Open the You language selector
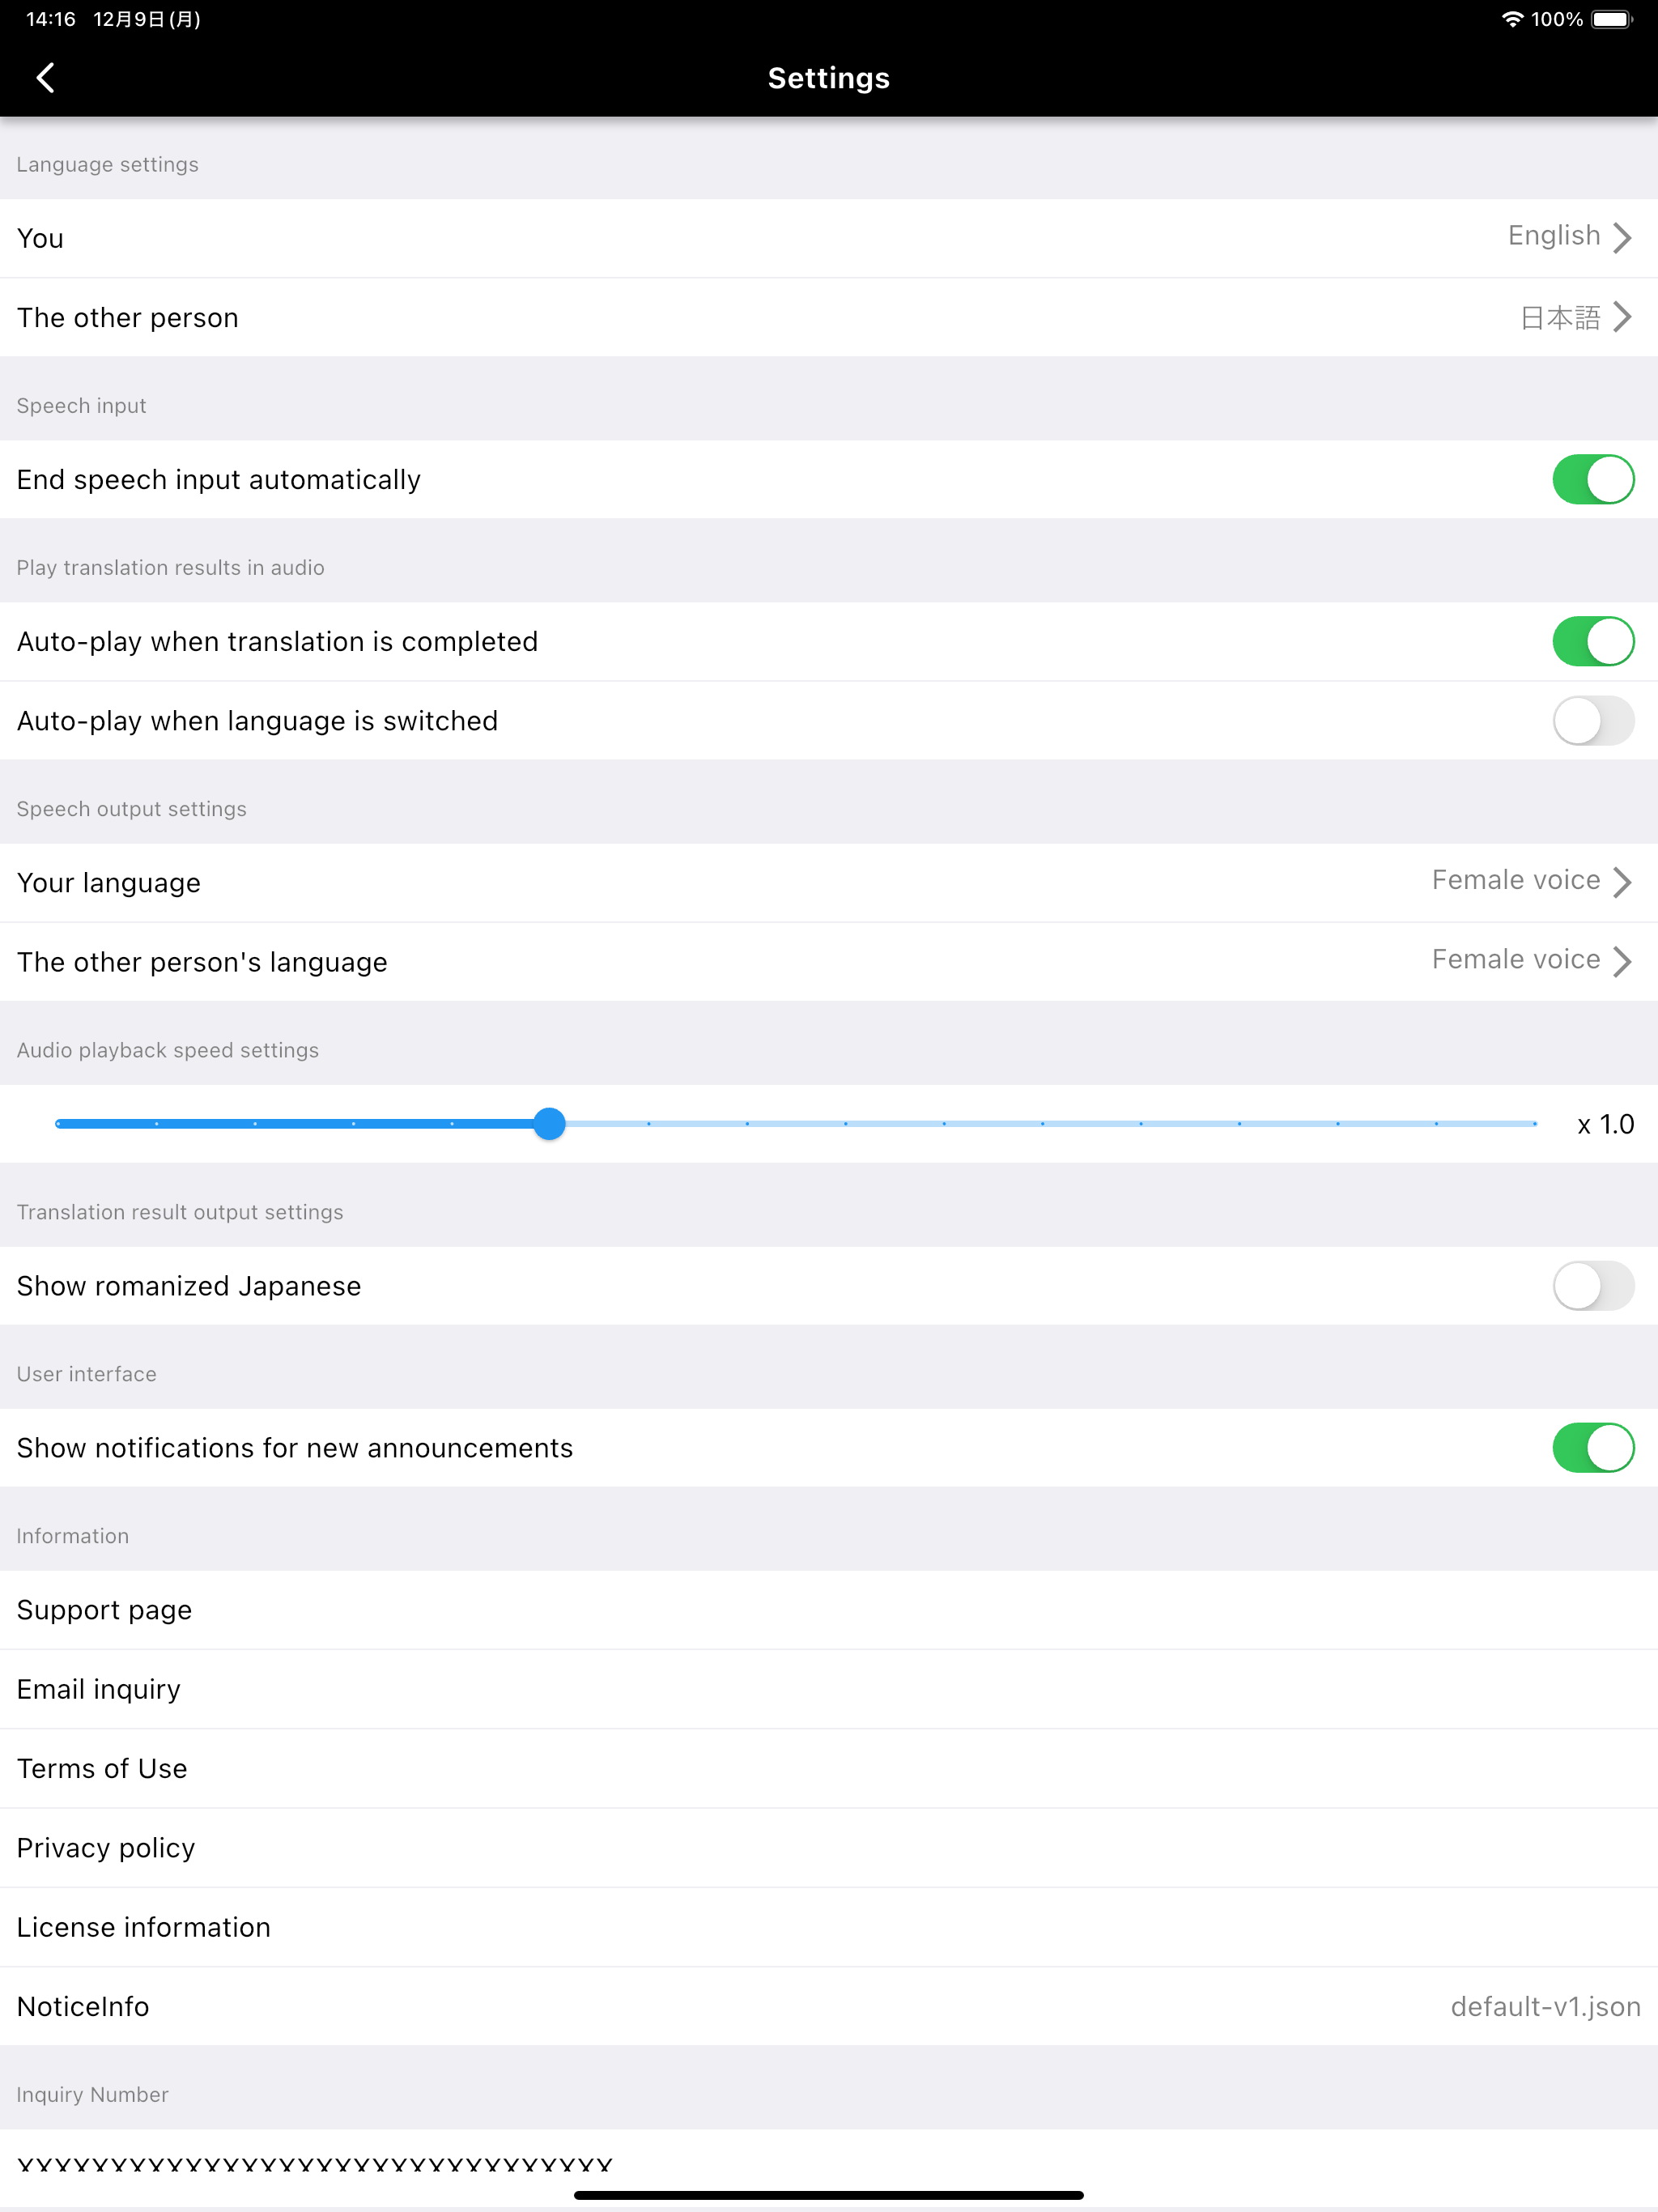This screenshot has height=2212, width=1658. click(x=829, y=238)
